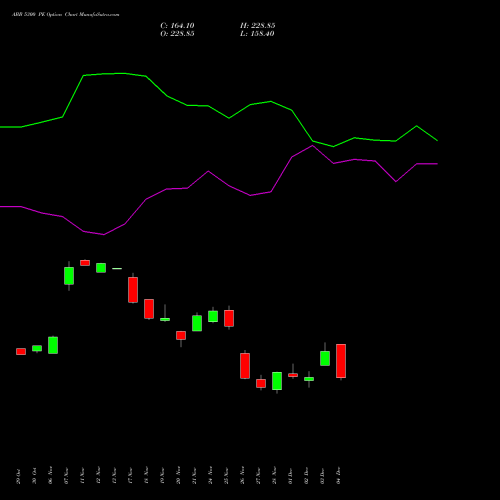Screen dimensions: 500x500
Task: Click the 07 Nov date label
Action: [x=66, y=475]
